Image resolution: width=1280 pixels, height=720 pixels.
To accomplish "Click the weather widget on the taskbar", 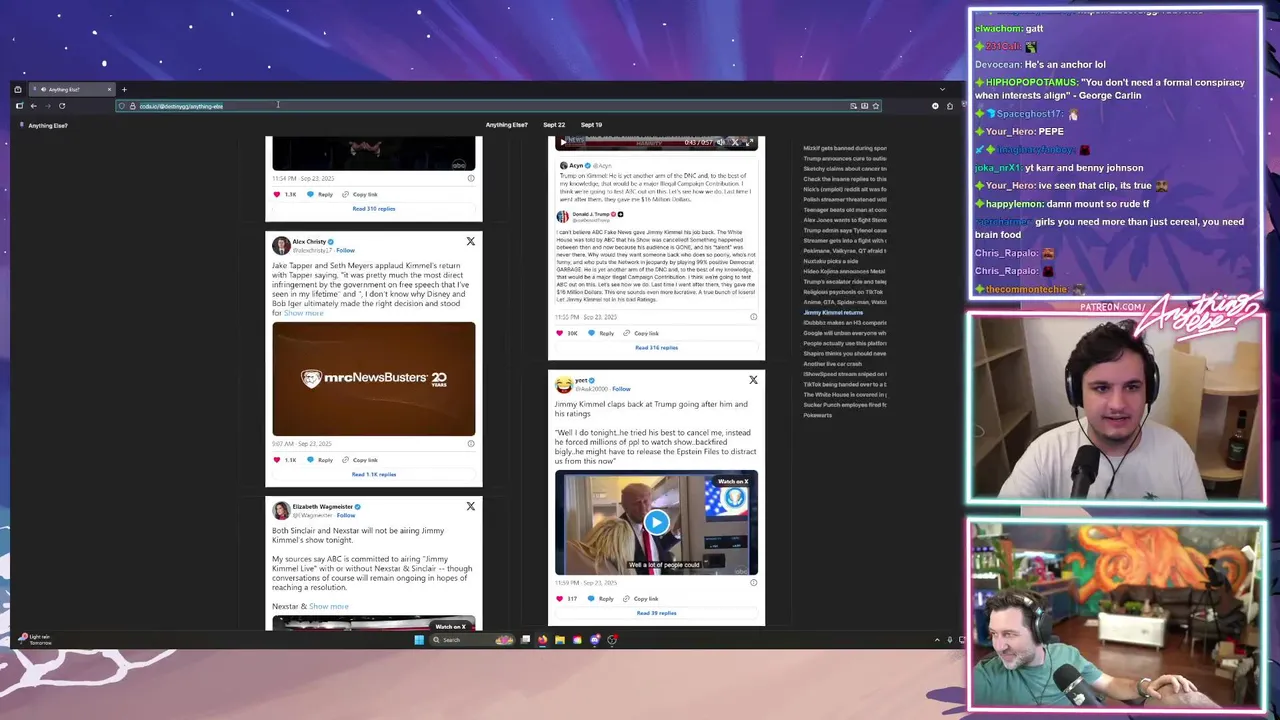I will pyautogui.click(x=35, y=639).
